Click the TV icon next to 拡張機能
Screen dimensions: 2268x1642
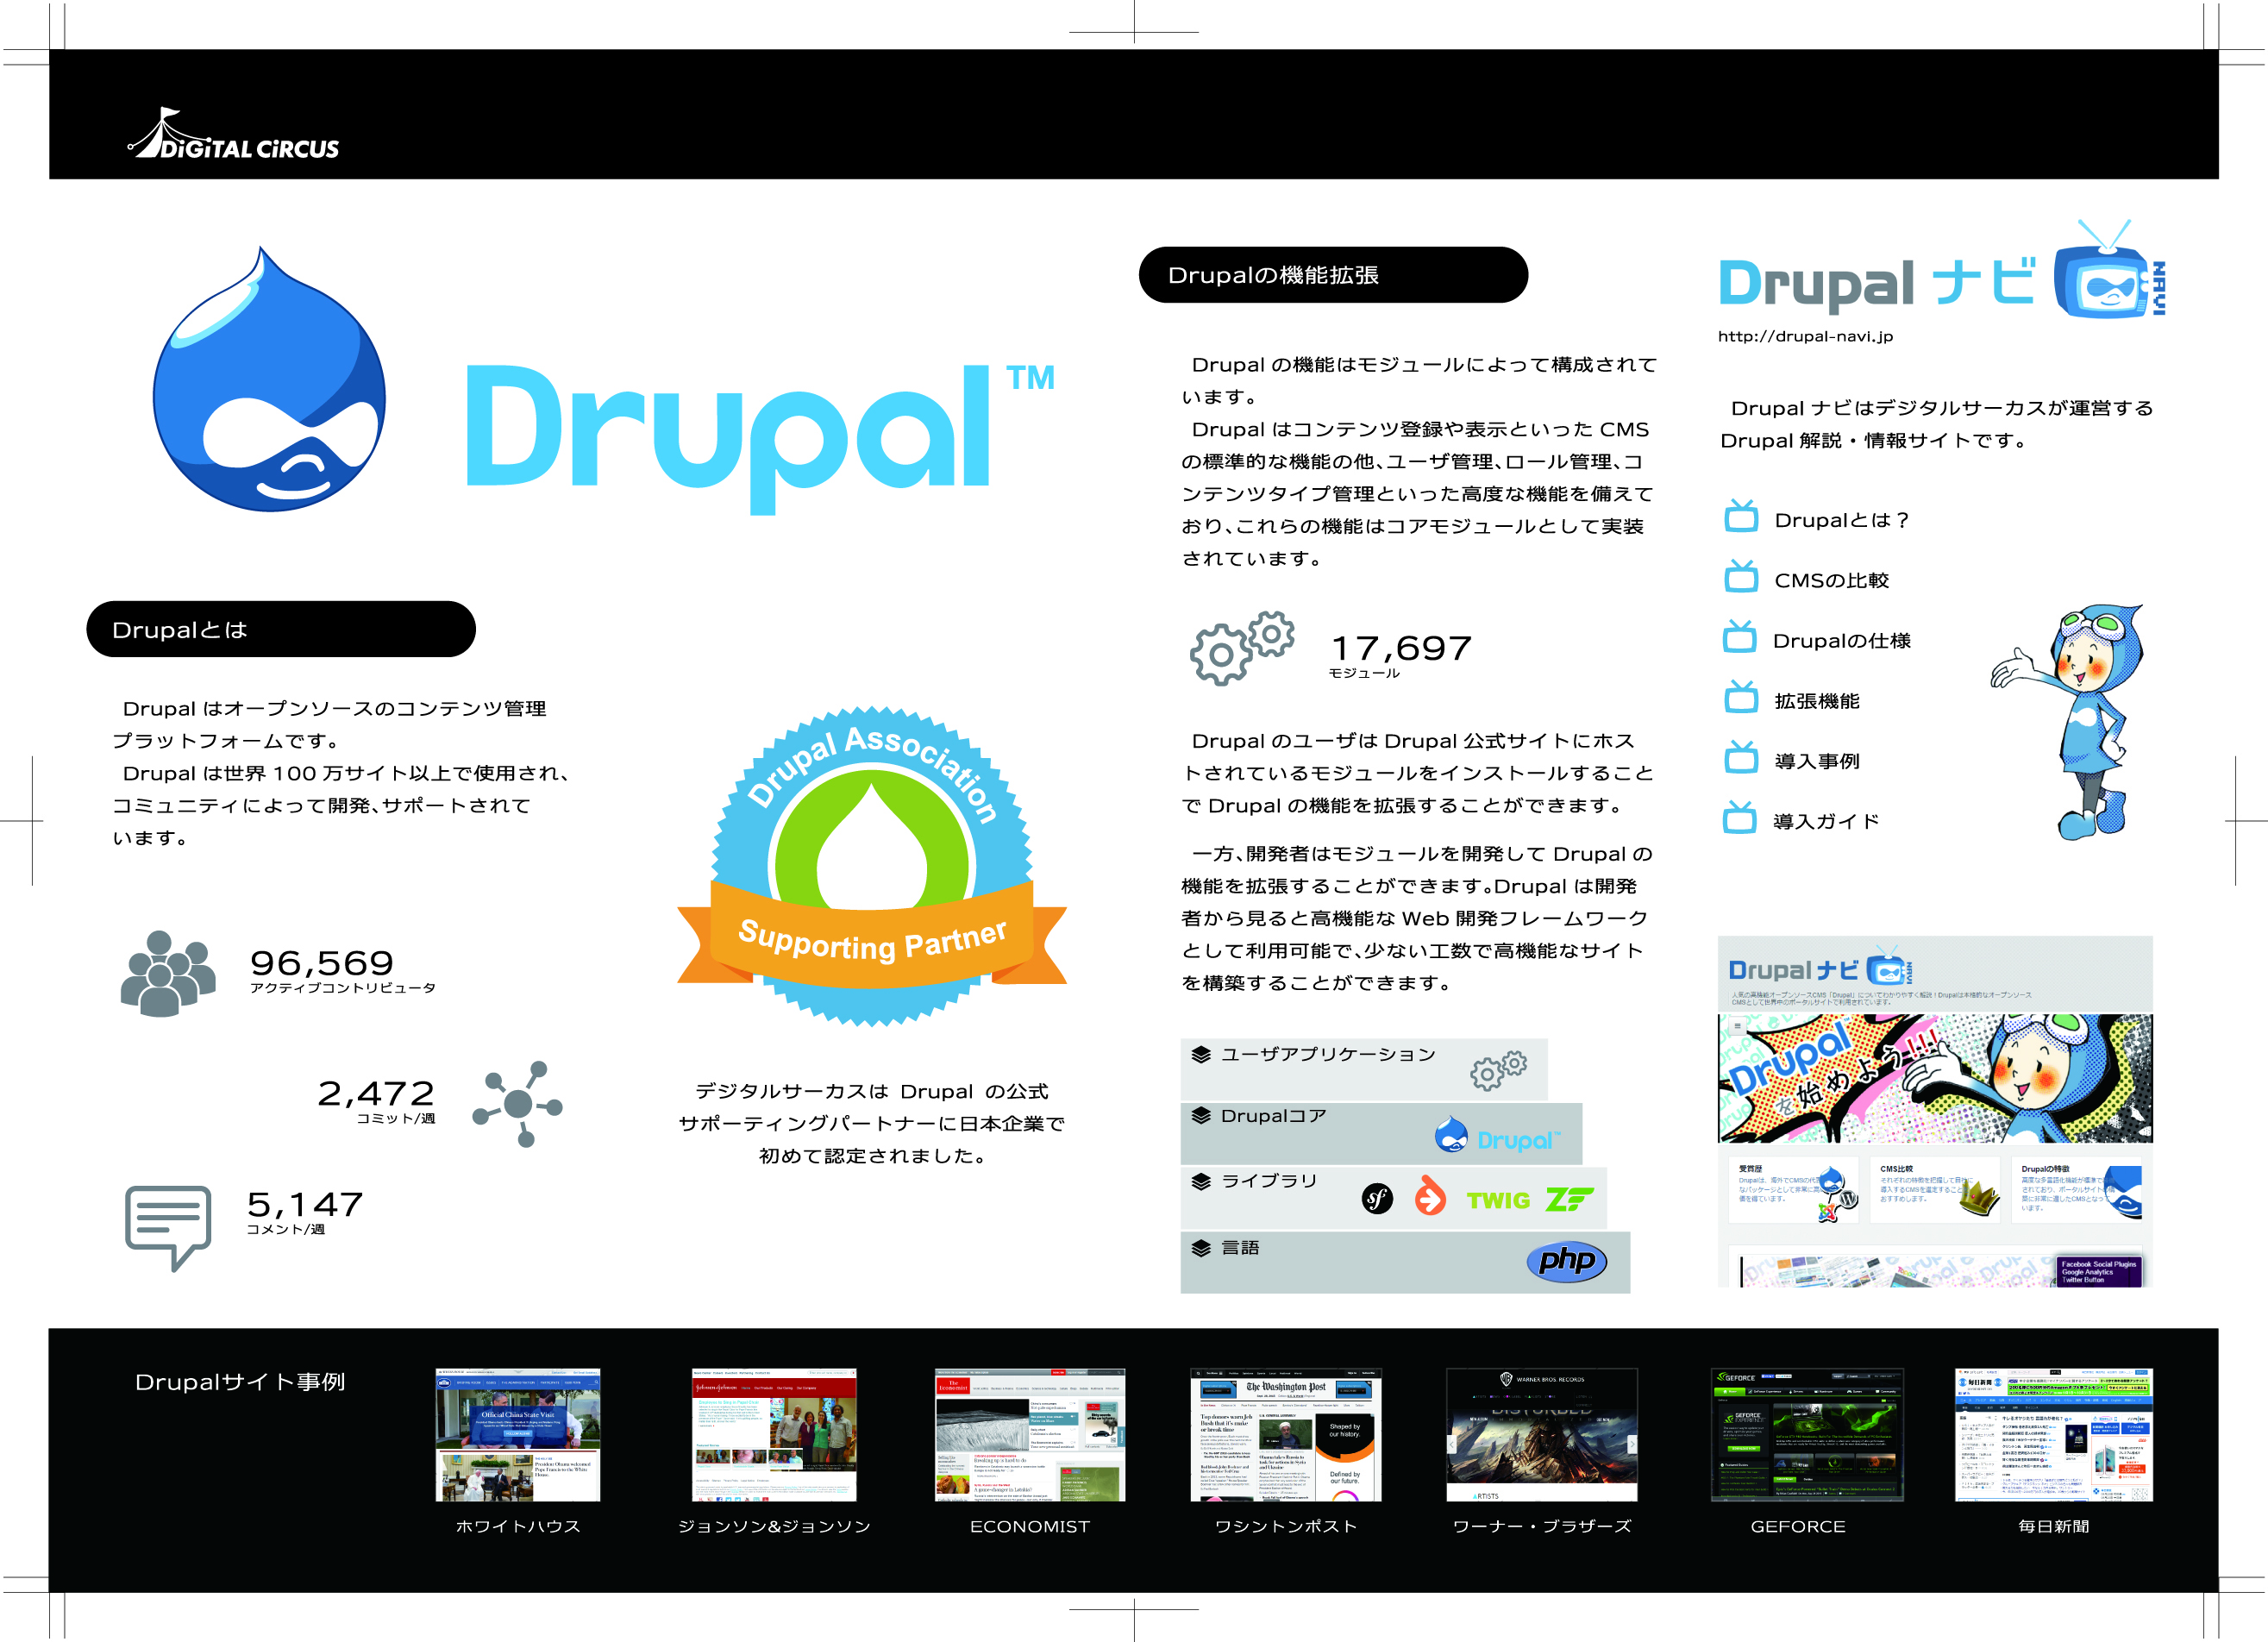[x=1741, y=697]
